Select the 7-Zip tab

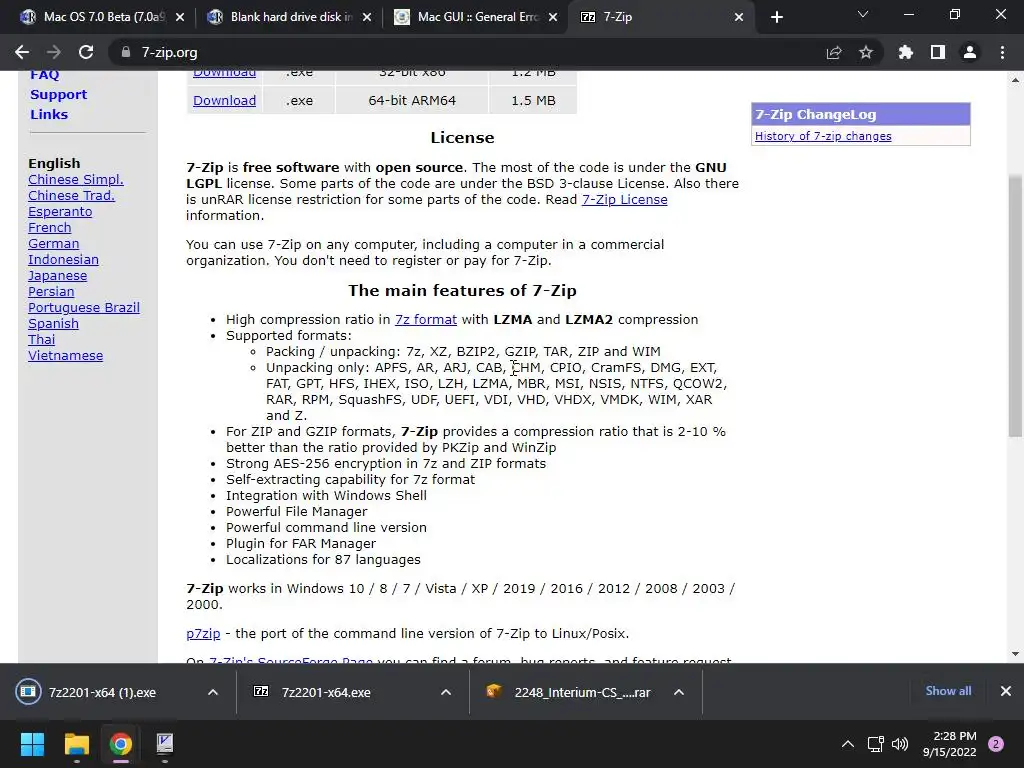[660, 17]
